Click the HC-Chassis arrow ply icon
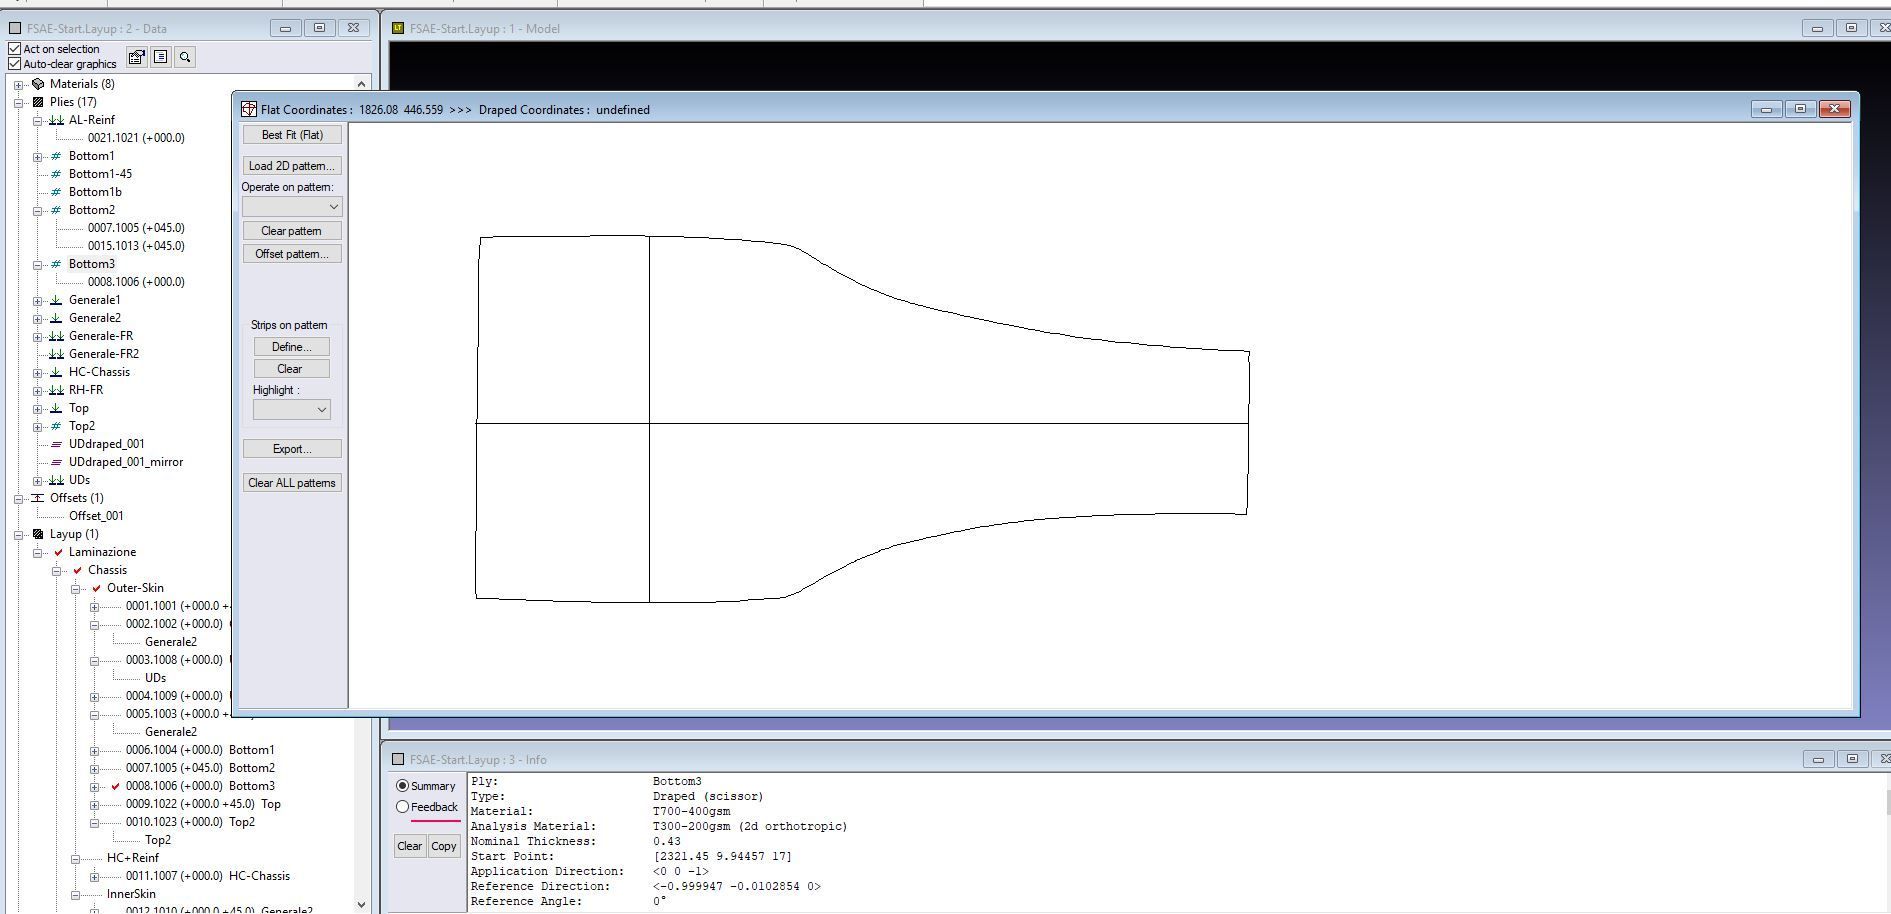The image size is (1891, 914). [56, 372]
